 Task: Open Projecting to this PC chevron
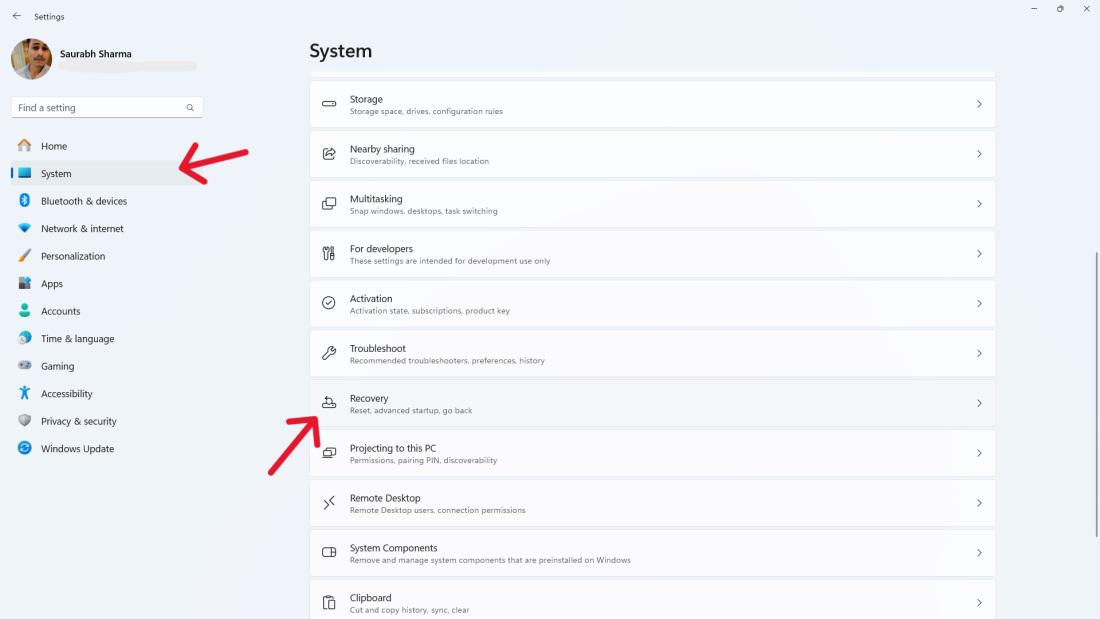coord(979,453)
